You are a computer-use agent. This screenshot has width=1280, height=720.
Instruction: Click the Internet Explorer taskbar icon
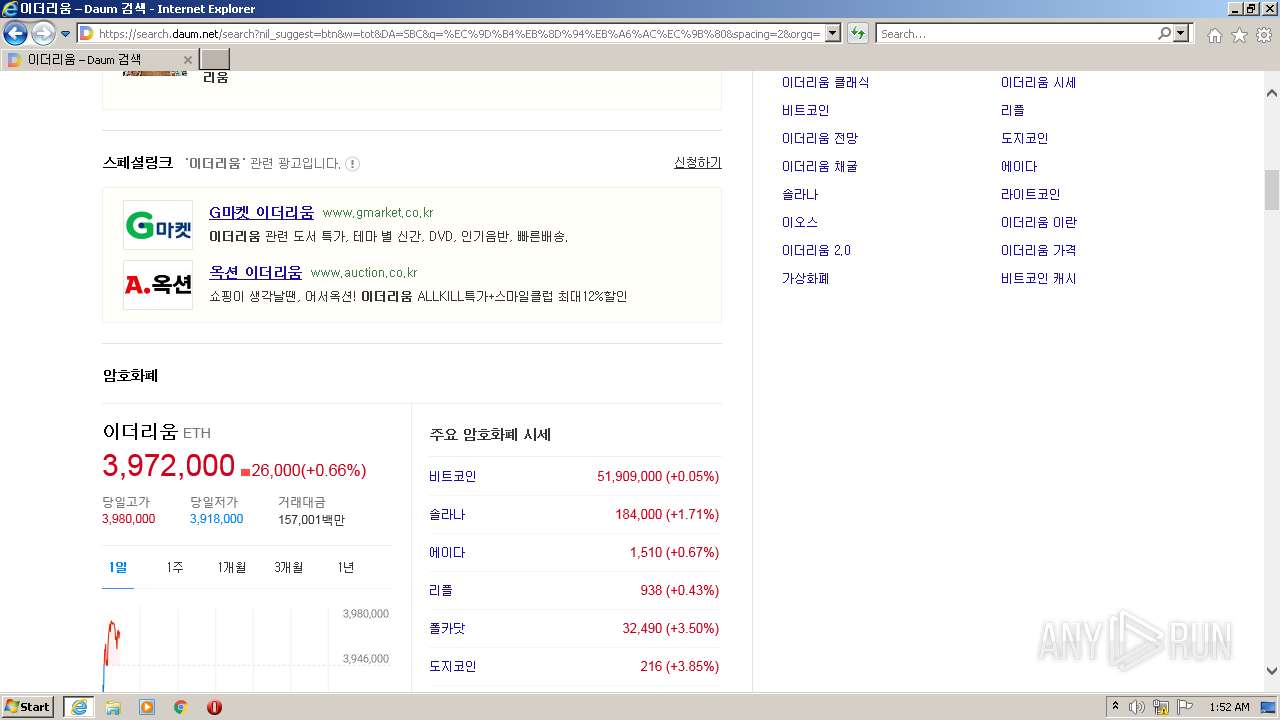click(79, 706)
